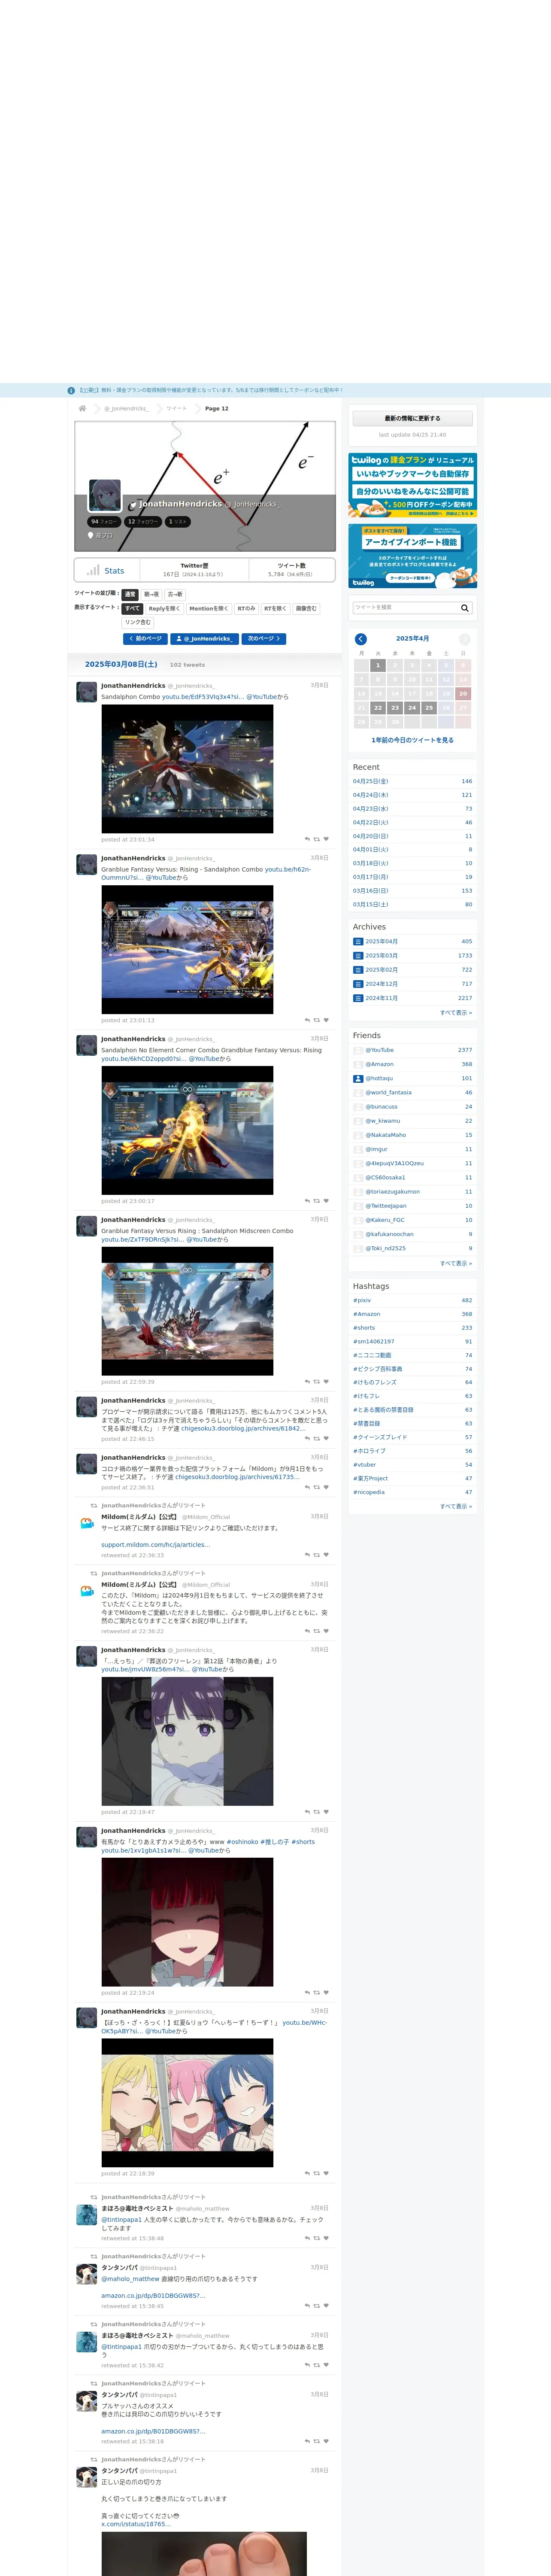Click the 最新の情報に更新する button

click(x=412, y=418)
